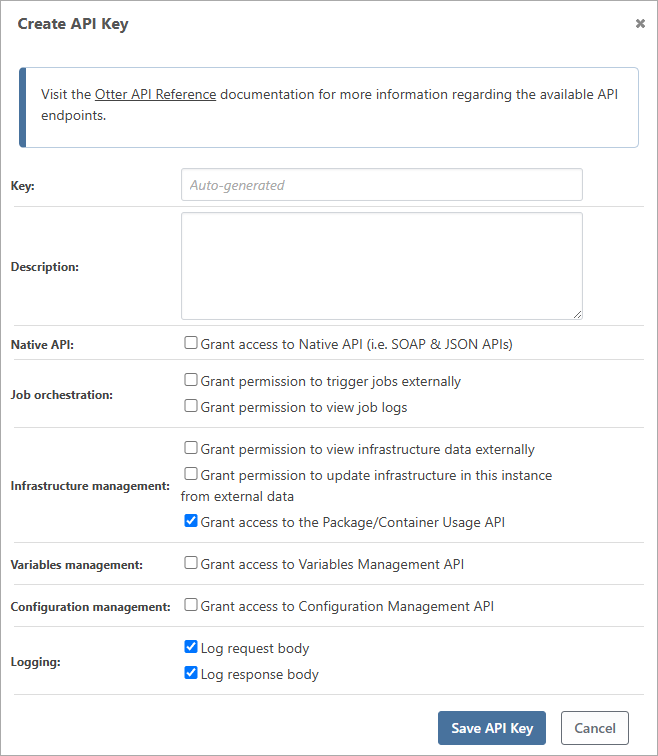
Task: Click the Logging label
Action: [36, 662]
